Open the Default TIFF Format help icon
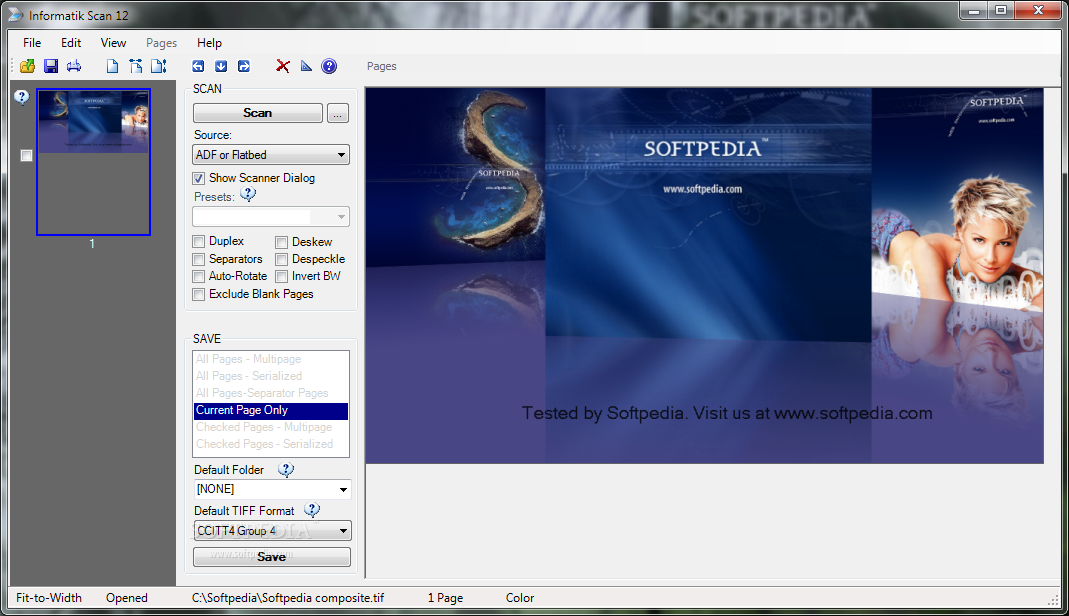 pos(312,510)
